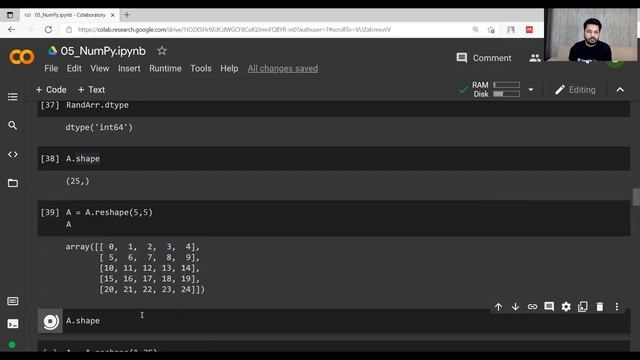Mirror cell in tab icon

point(583,307)
